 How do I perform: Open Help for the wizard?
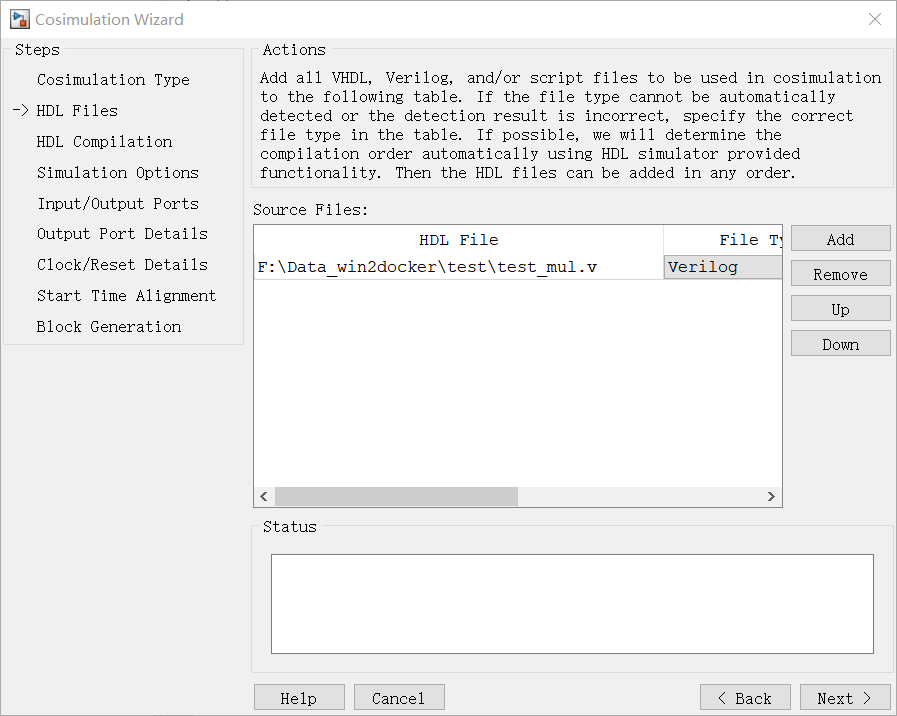[299, 698]
